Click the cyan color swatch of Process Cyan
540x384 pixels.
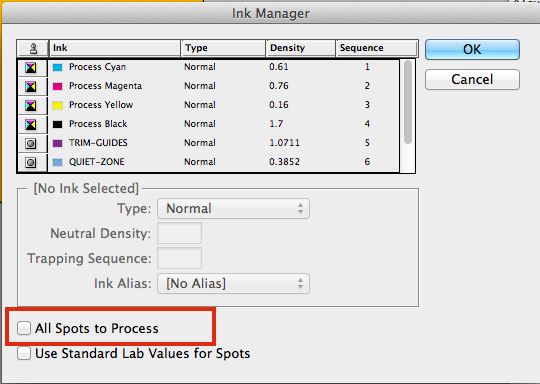tap(58, 67)
